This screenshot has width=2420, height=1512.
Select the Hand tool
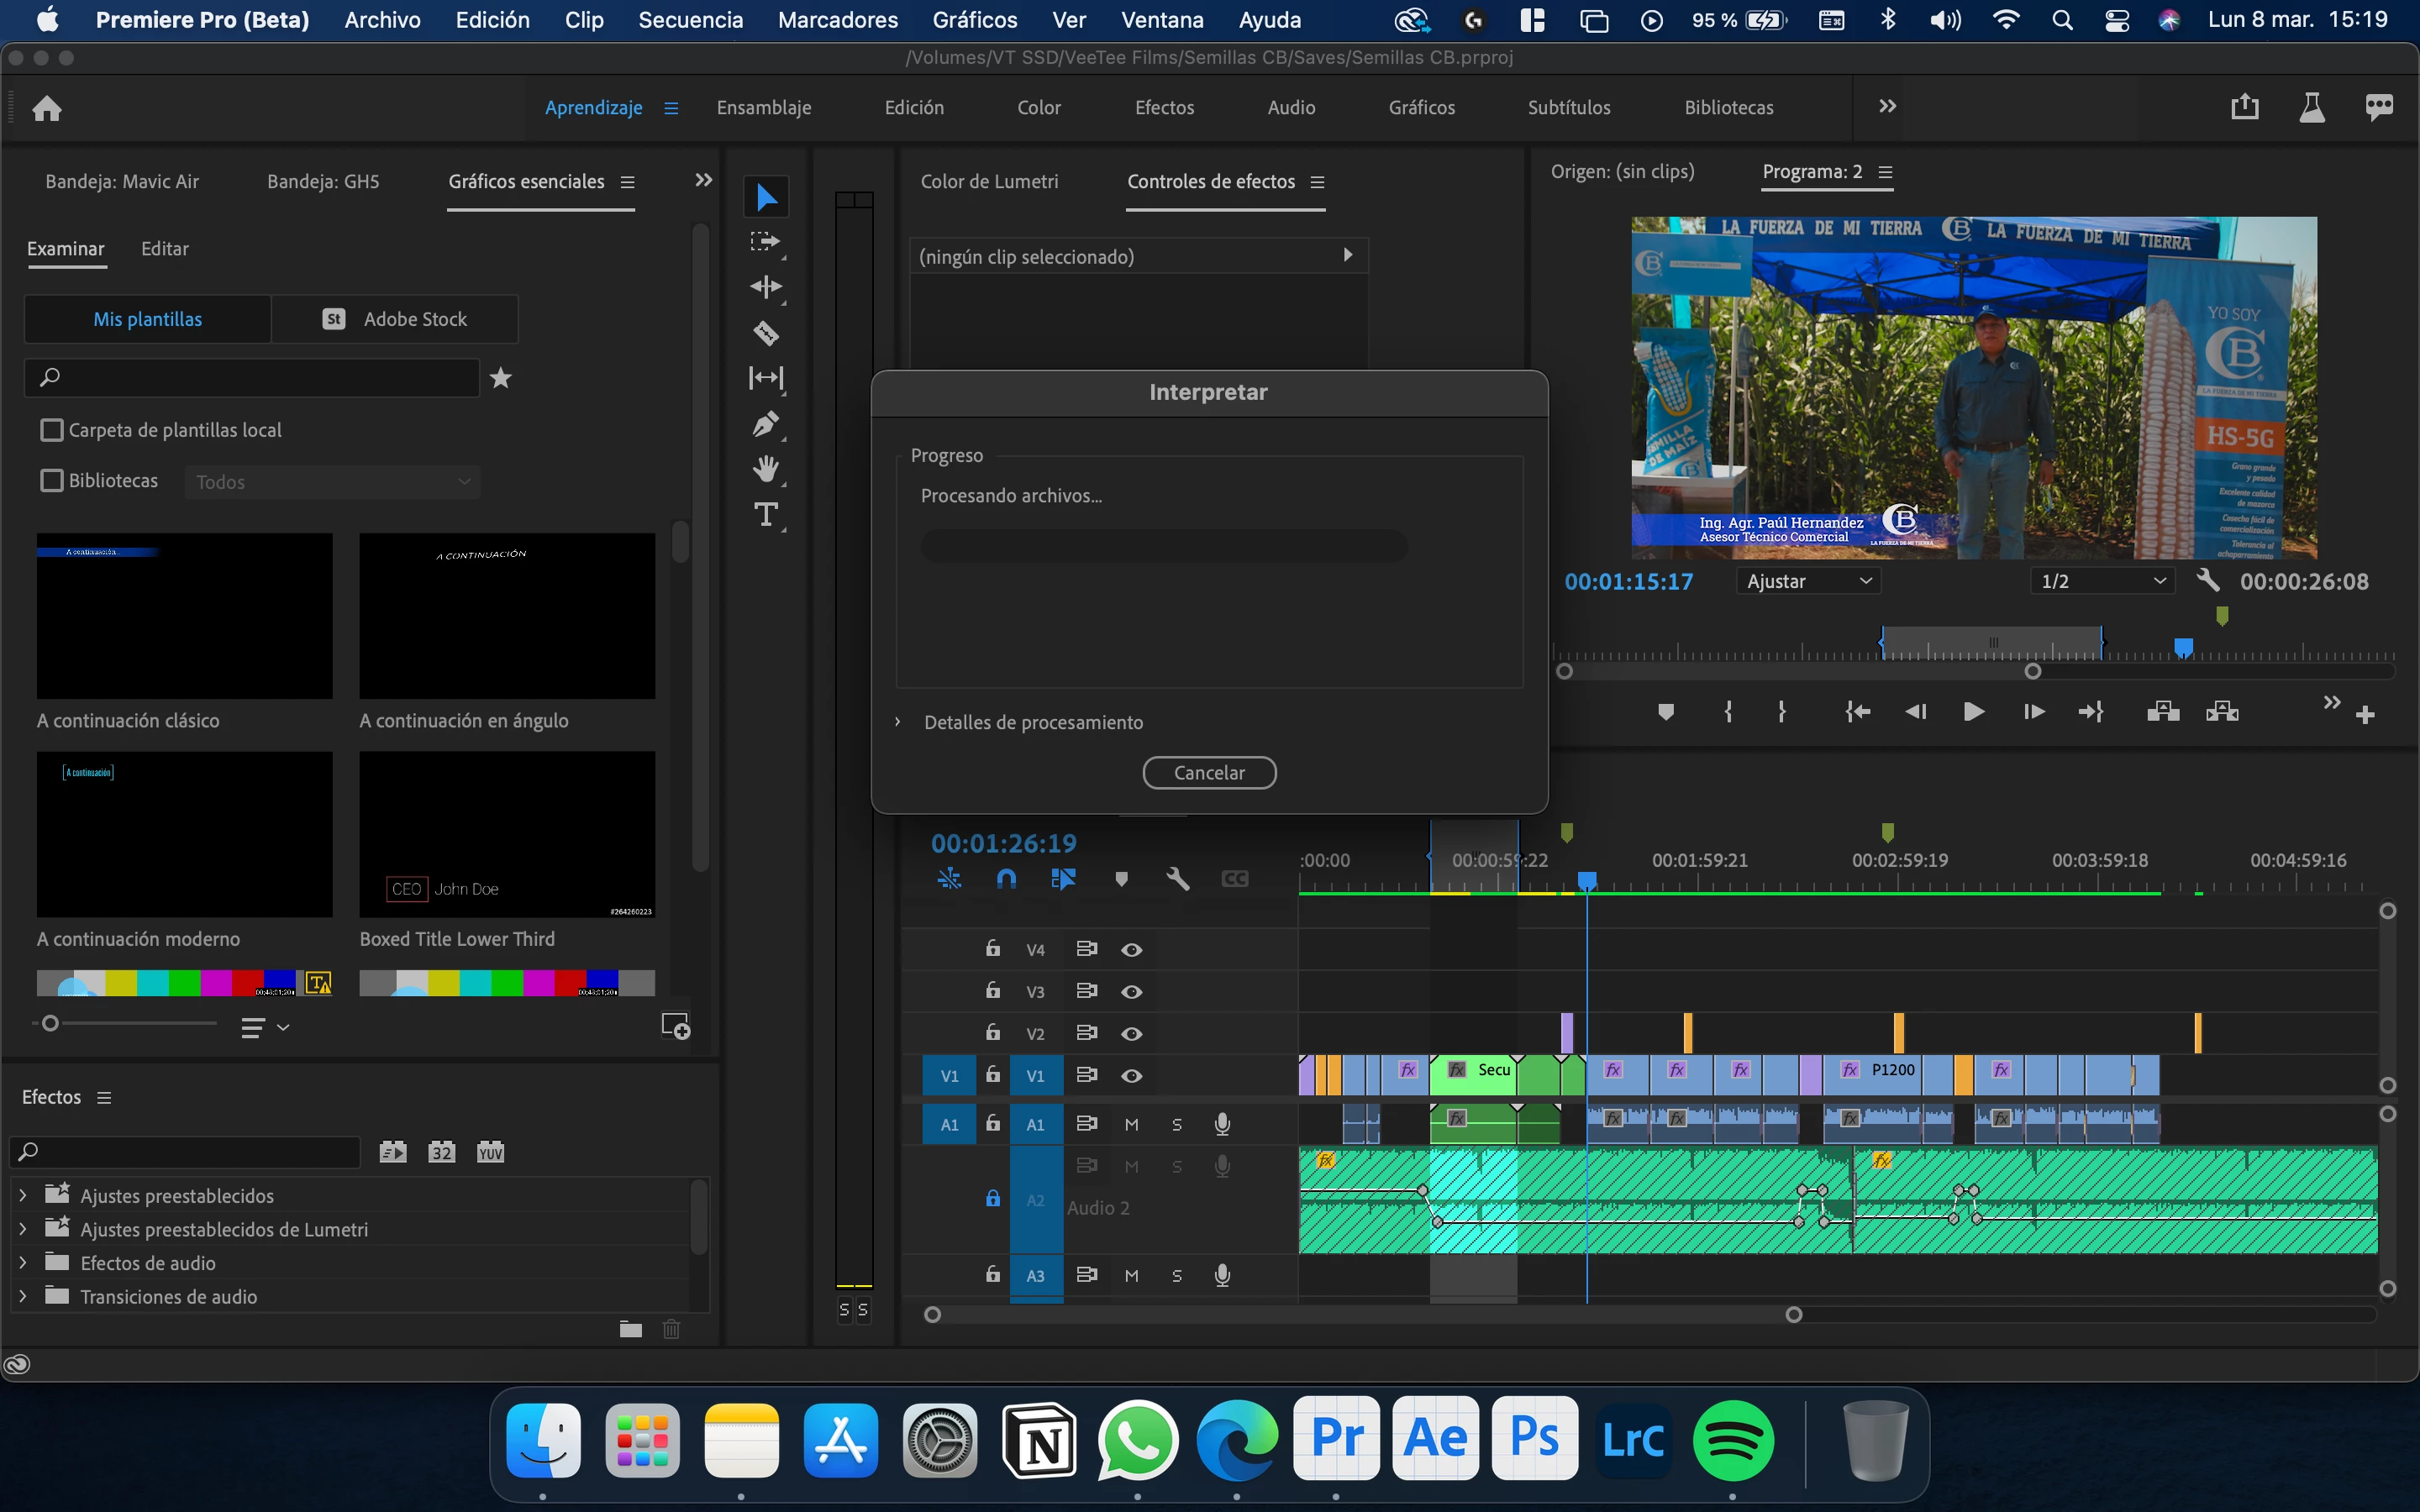point(766,468)
